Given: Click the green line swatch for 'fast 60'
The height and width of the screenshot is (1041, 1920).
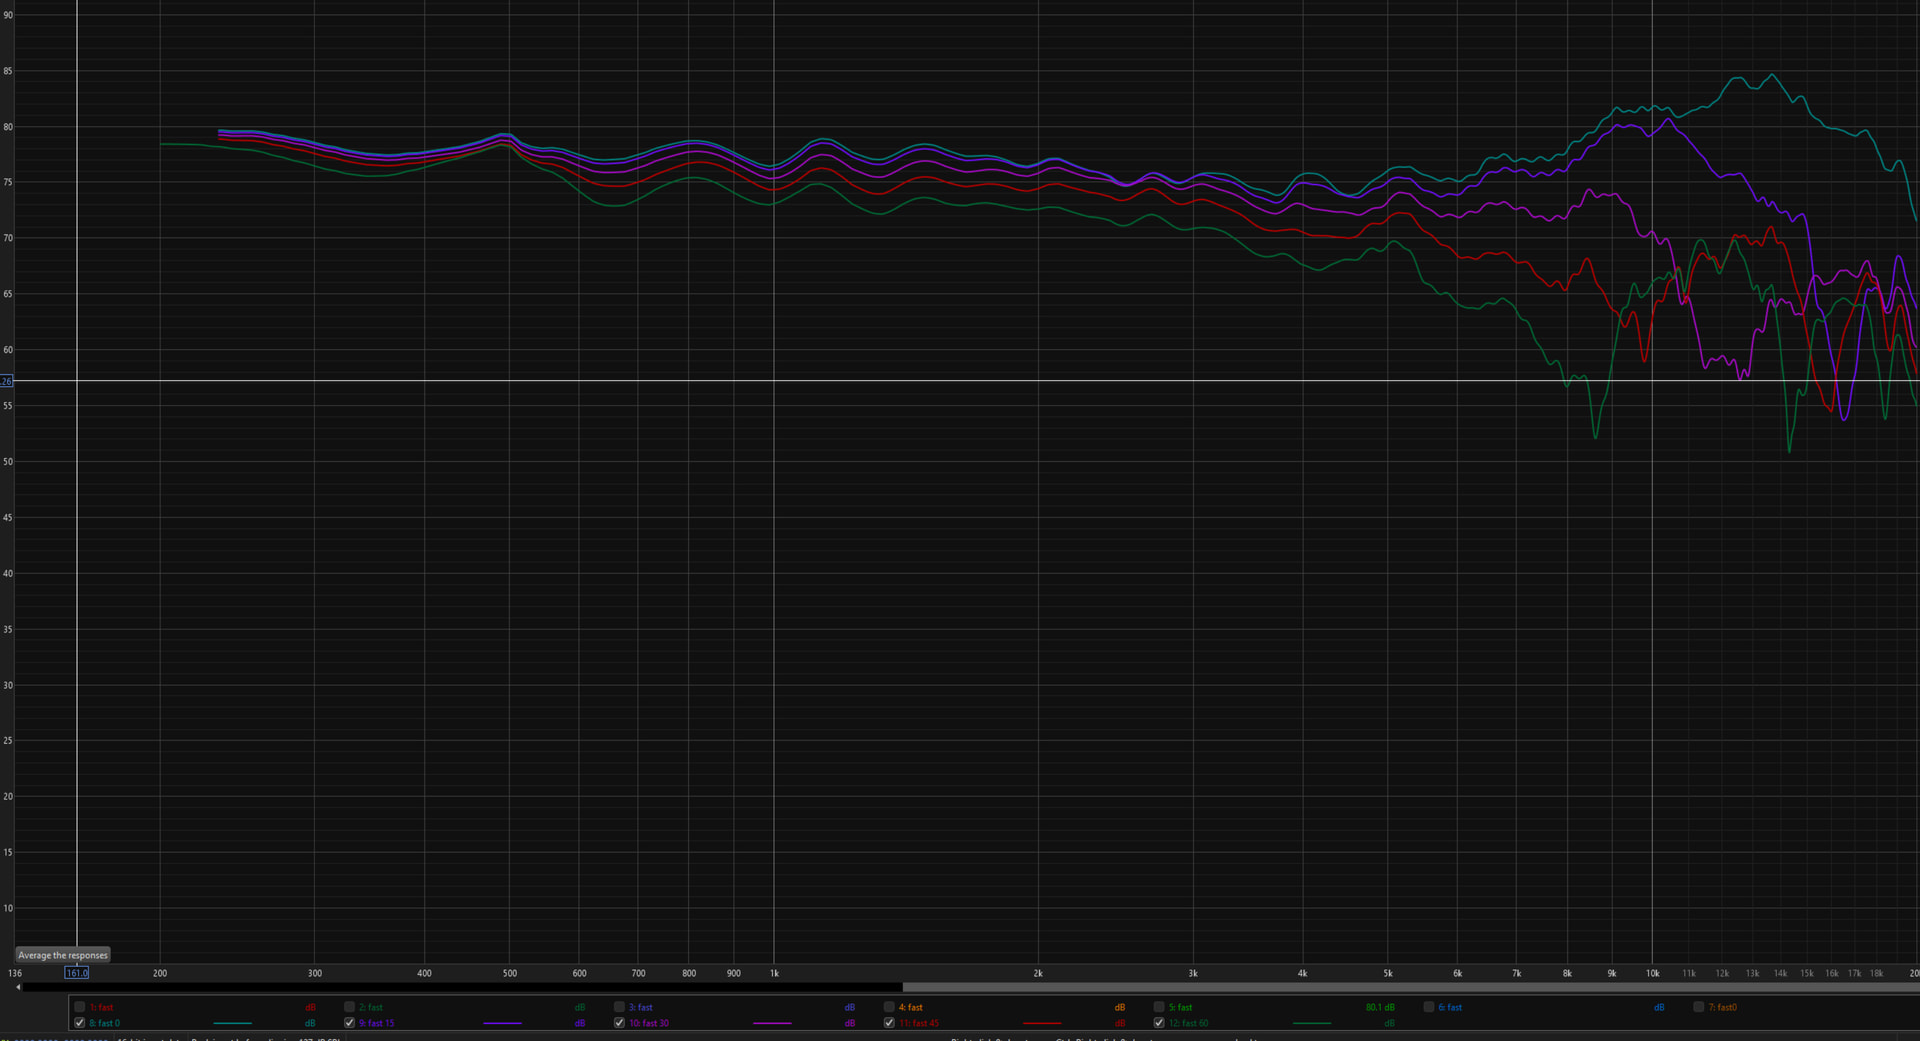Looking at the screenshot, I should pyautogui.click(x=1312, y=1023).
